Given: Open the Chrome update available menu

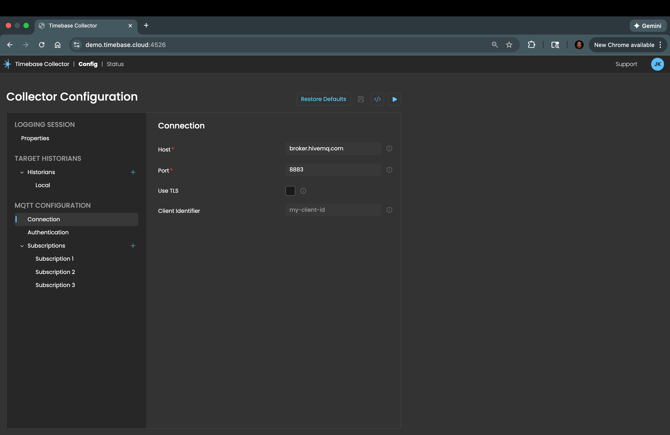Looking at the screenshot, I should click(x=627, y=45).
